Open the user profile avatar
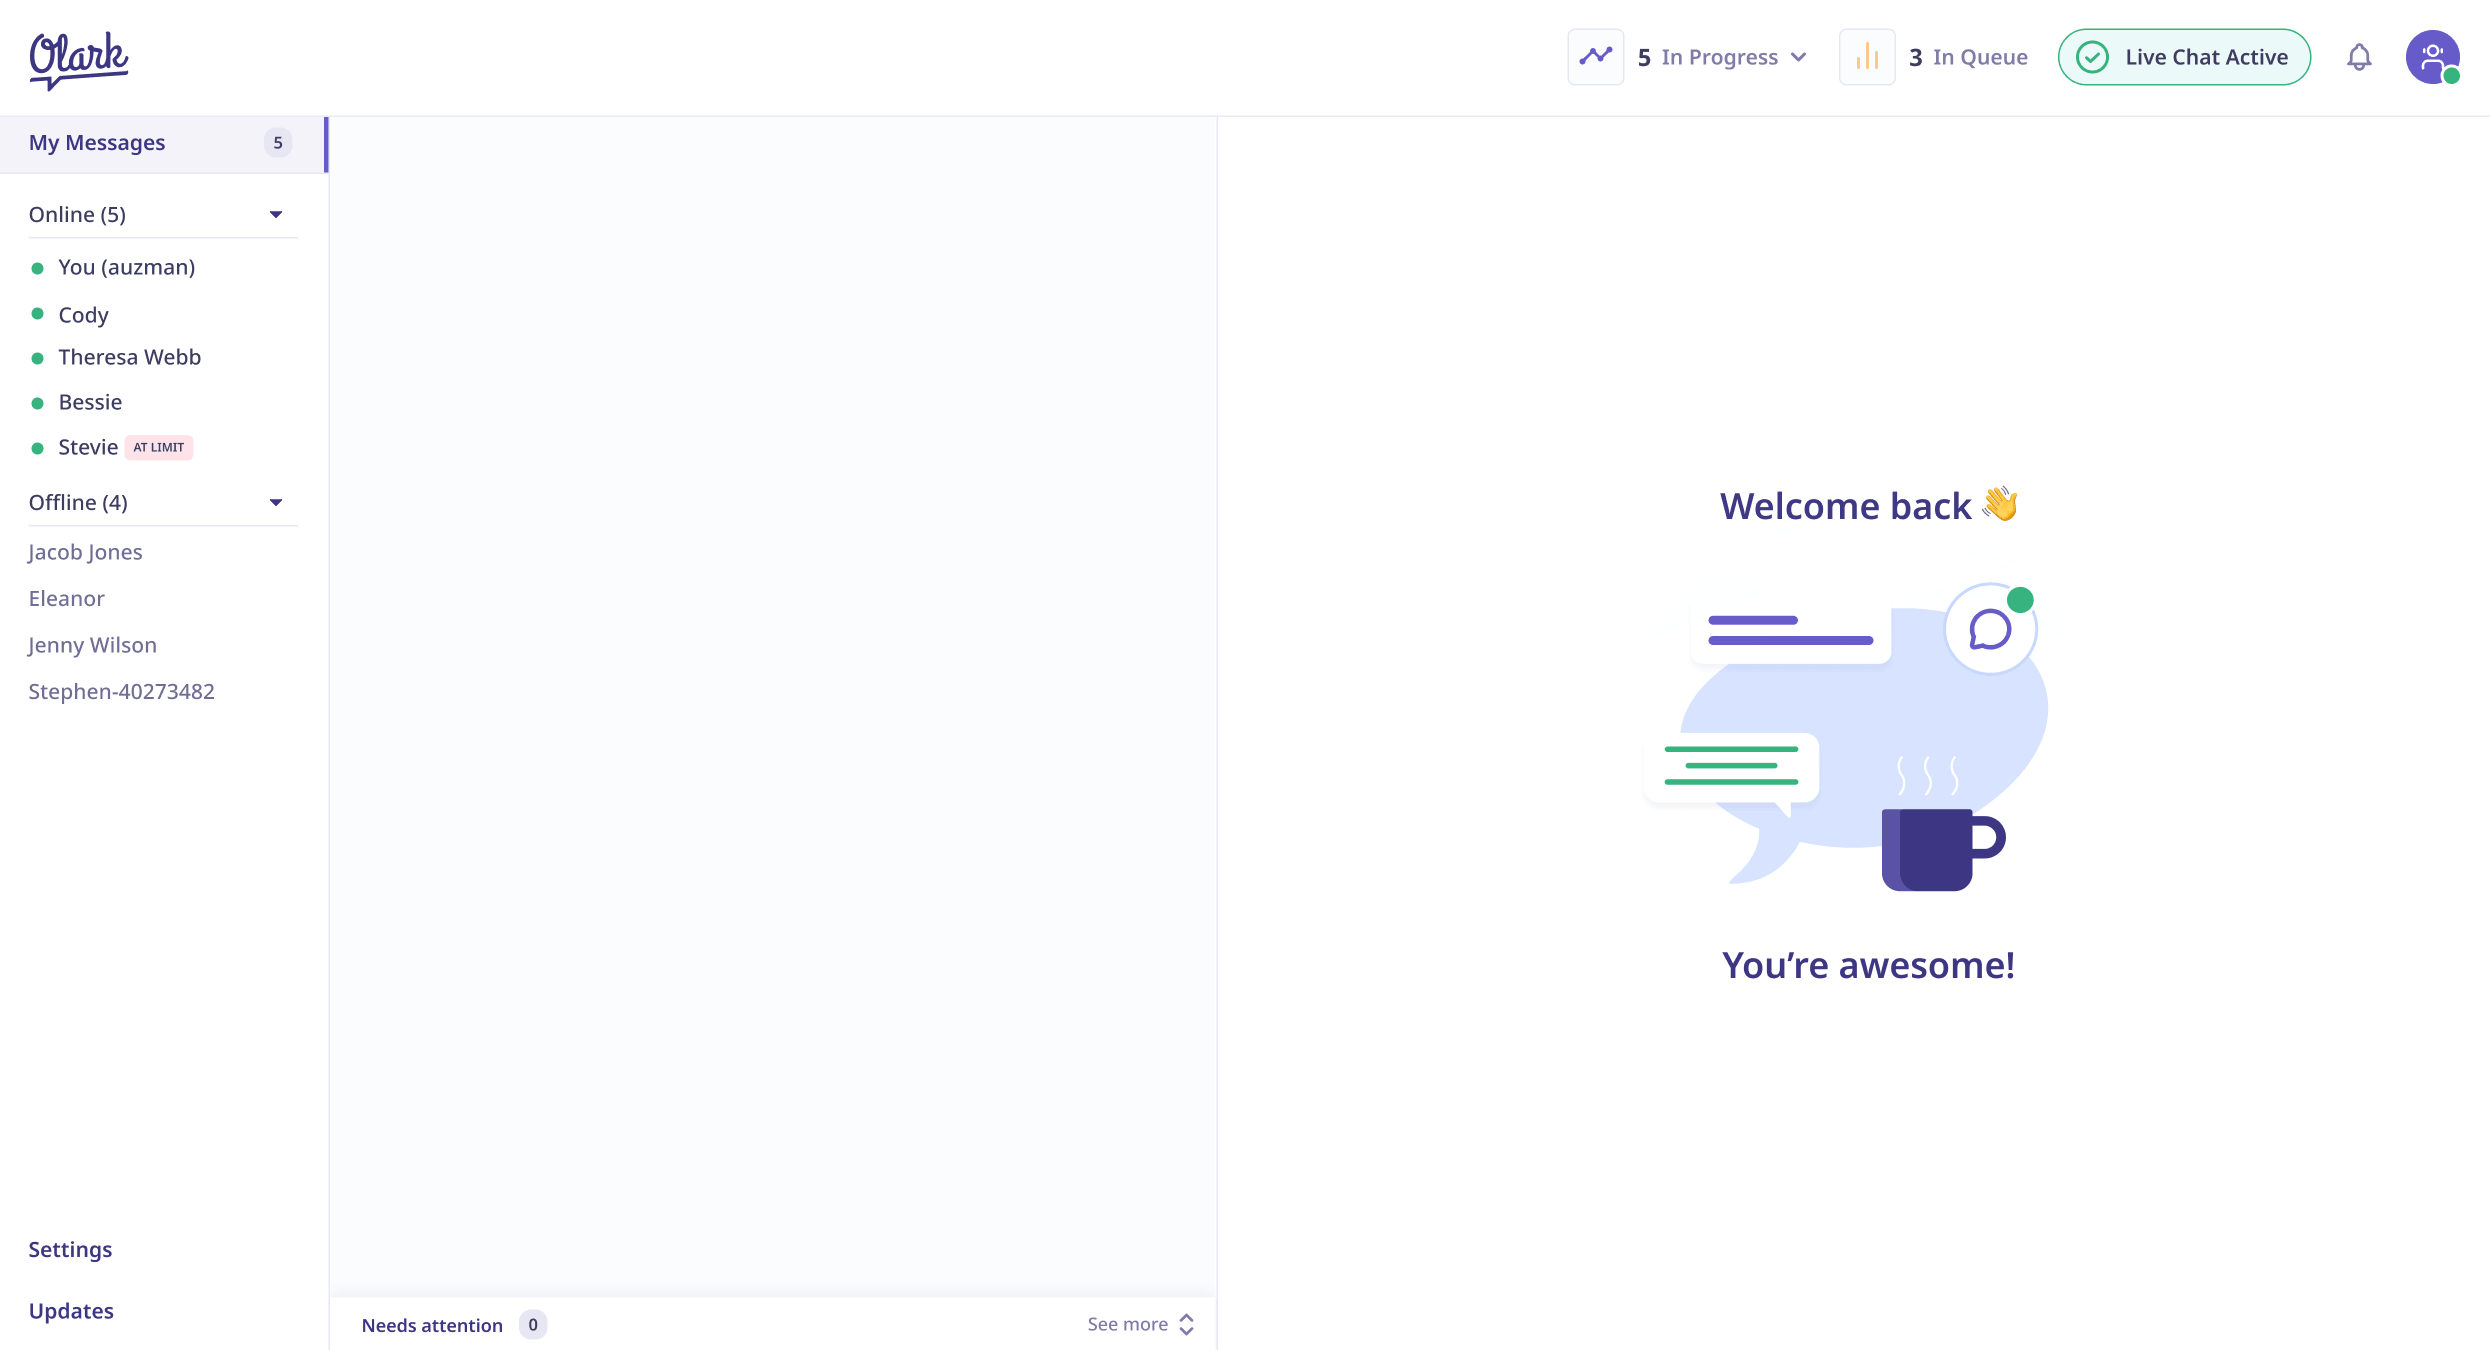The width and height of the screenshot is (2490, 1350). (2433, 57)
